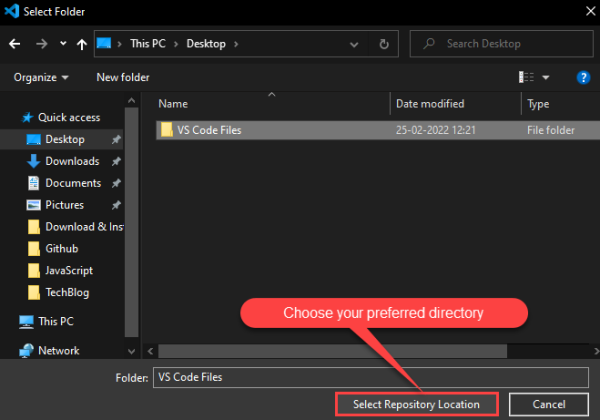Click the blue computer icon in address bar

click(x=104, y=43)
